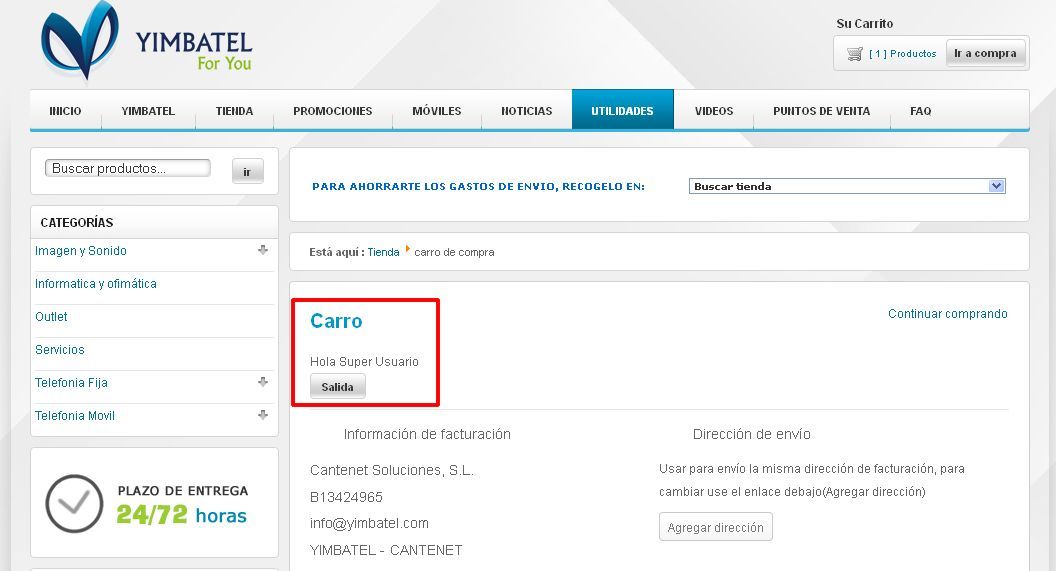This screenshot has height=571, width=1056.
Task: Click the [1] Productos link
Action: 902,54
